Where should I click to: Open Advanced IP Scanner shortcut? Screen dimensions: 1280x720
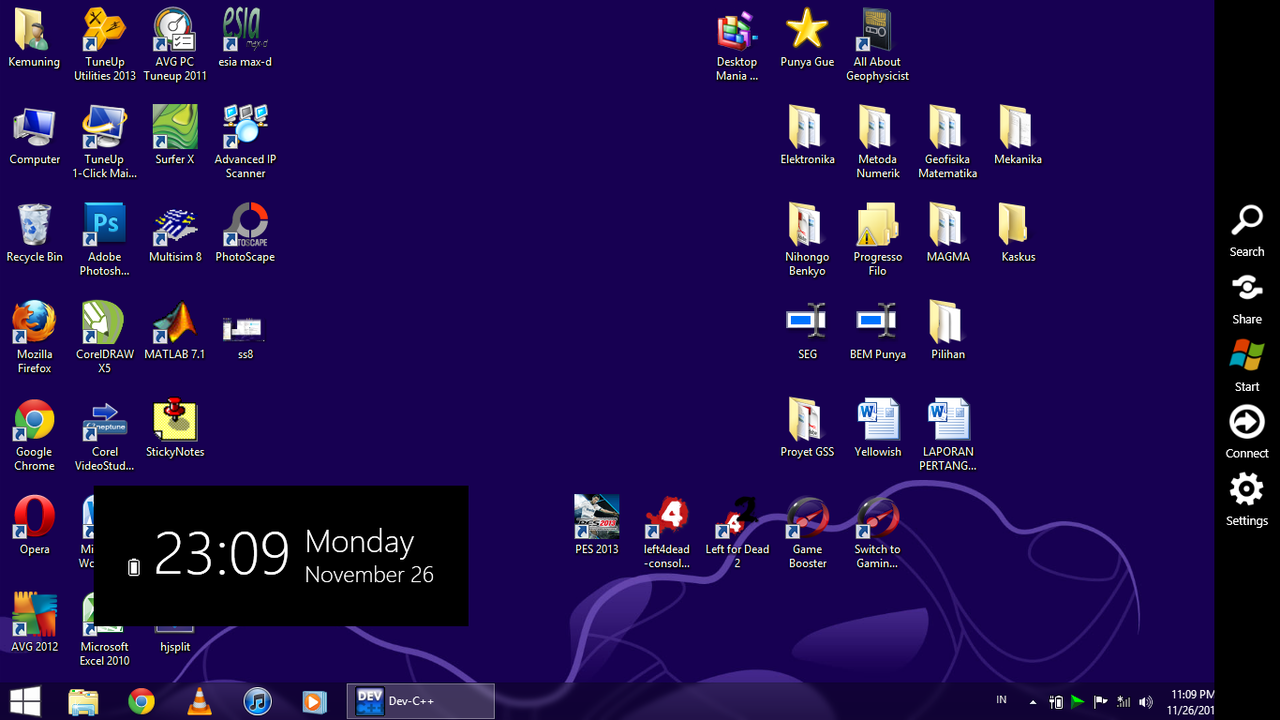coord(245,142)
